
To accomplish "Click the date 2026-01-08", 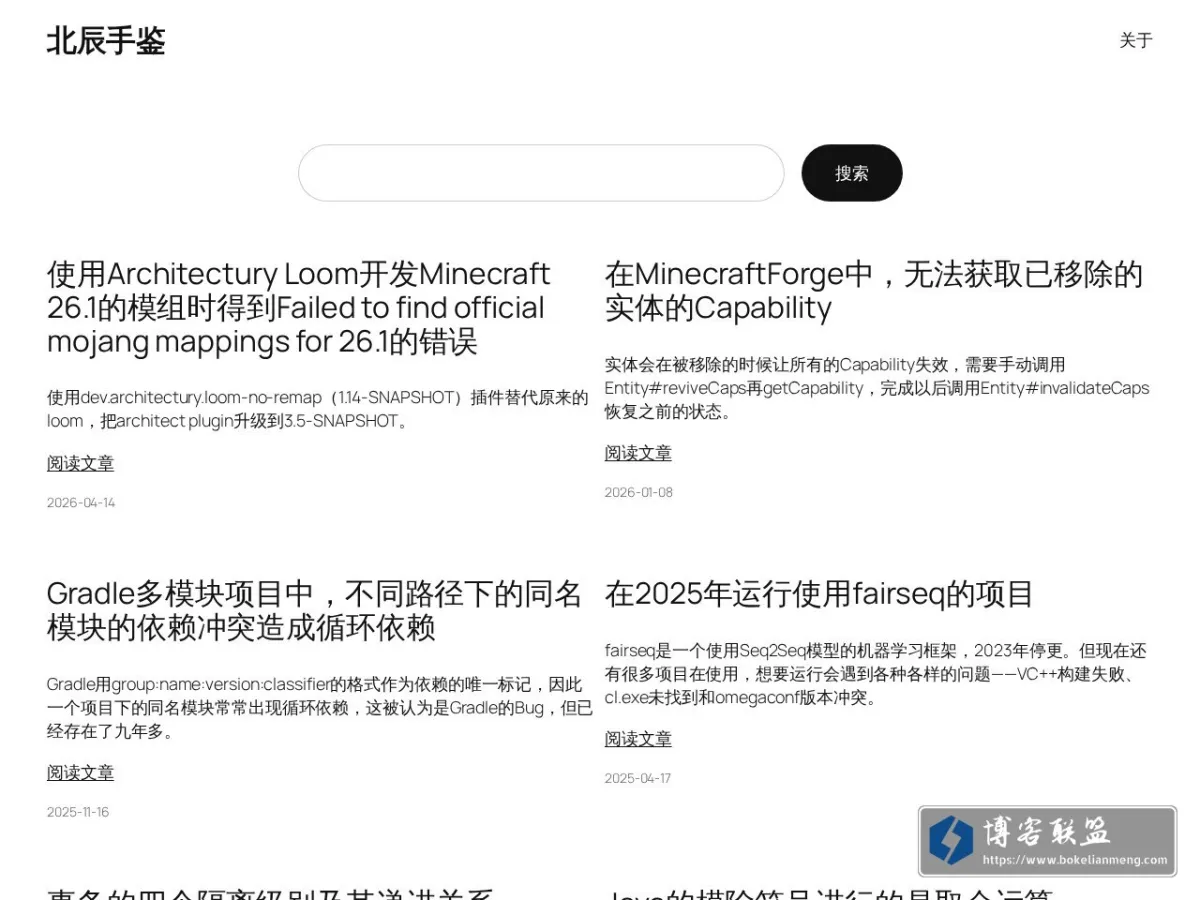I will click(639, 492).
